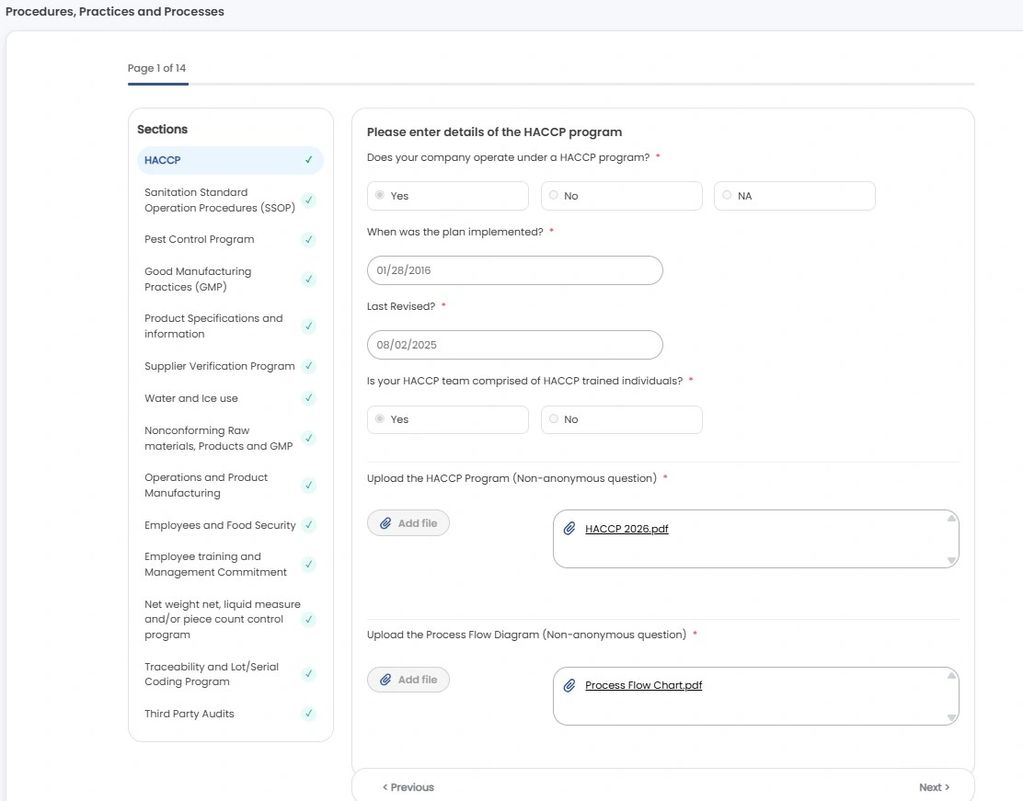
Task: Click the plan implementation date field
Action: pos(513,270)
